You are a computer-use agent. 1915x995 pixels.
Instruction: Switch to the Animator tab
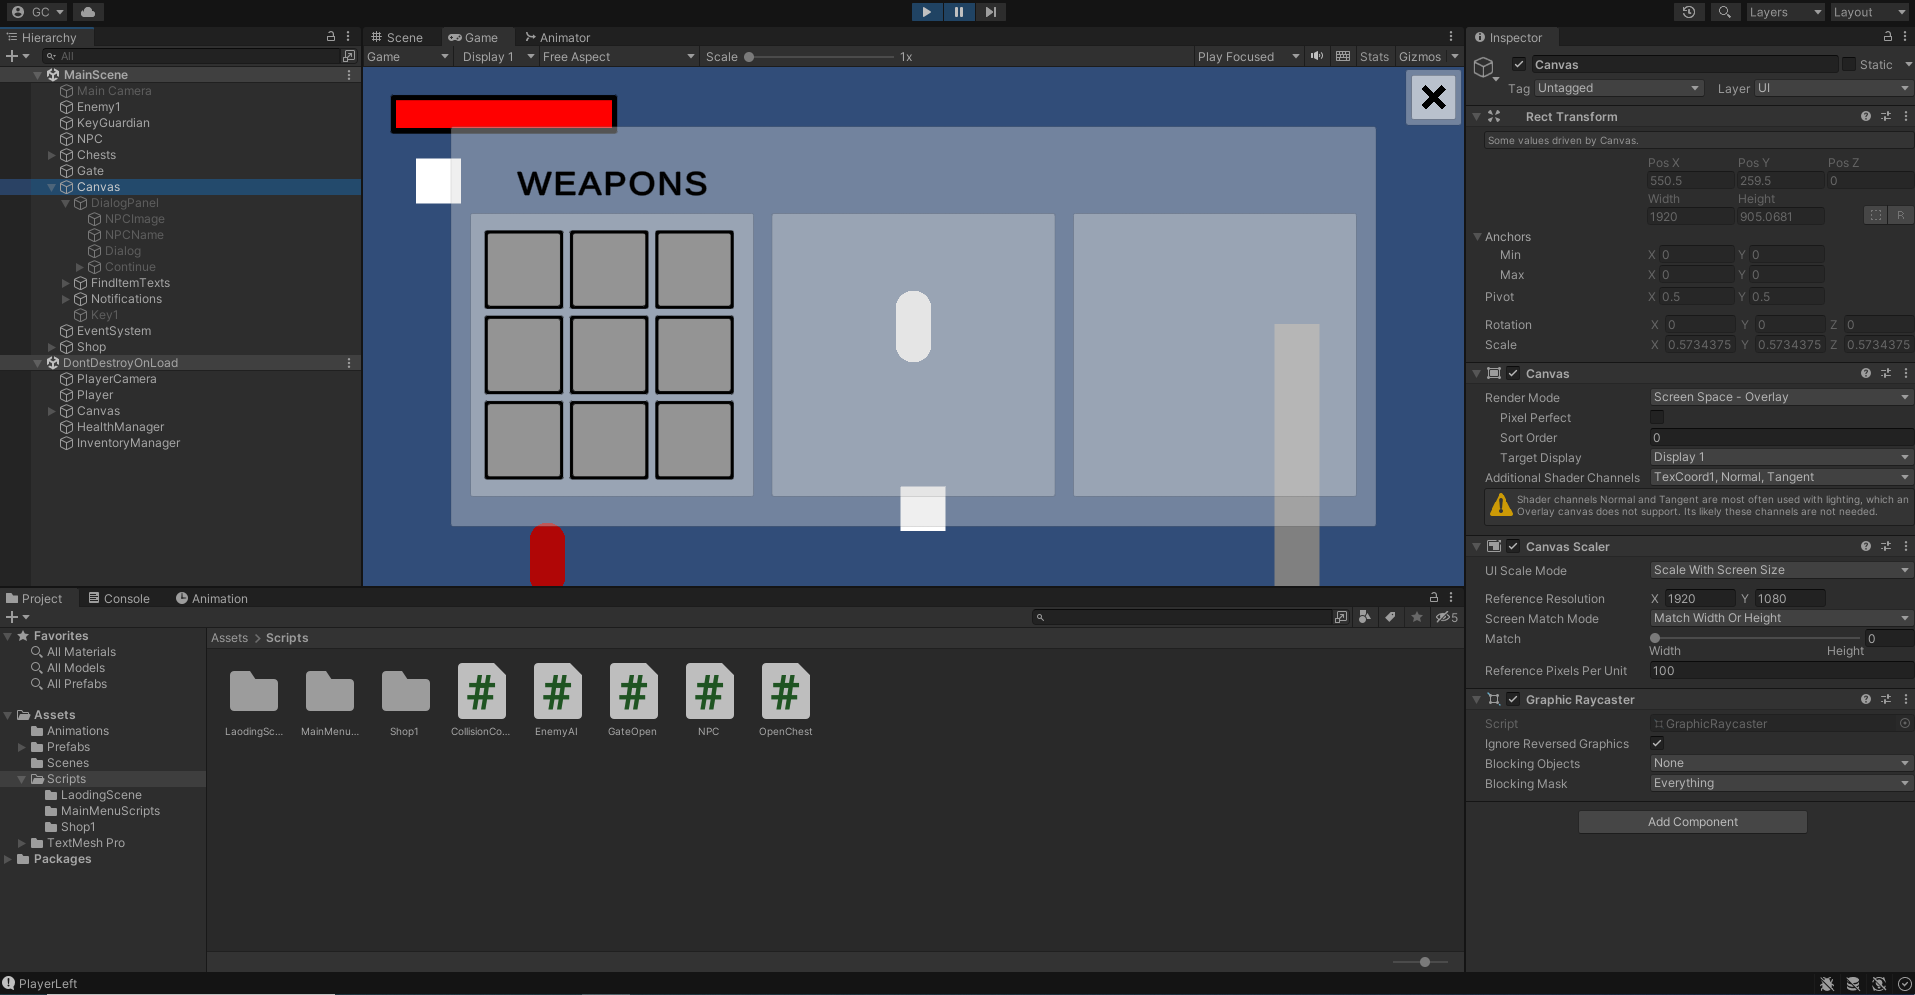tap(558, 37)
